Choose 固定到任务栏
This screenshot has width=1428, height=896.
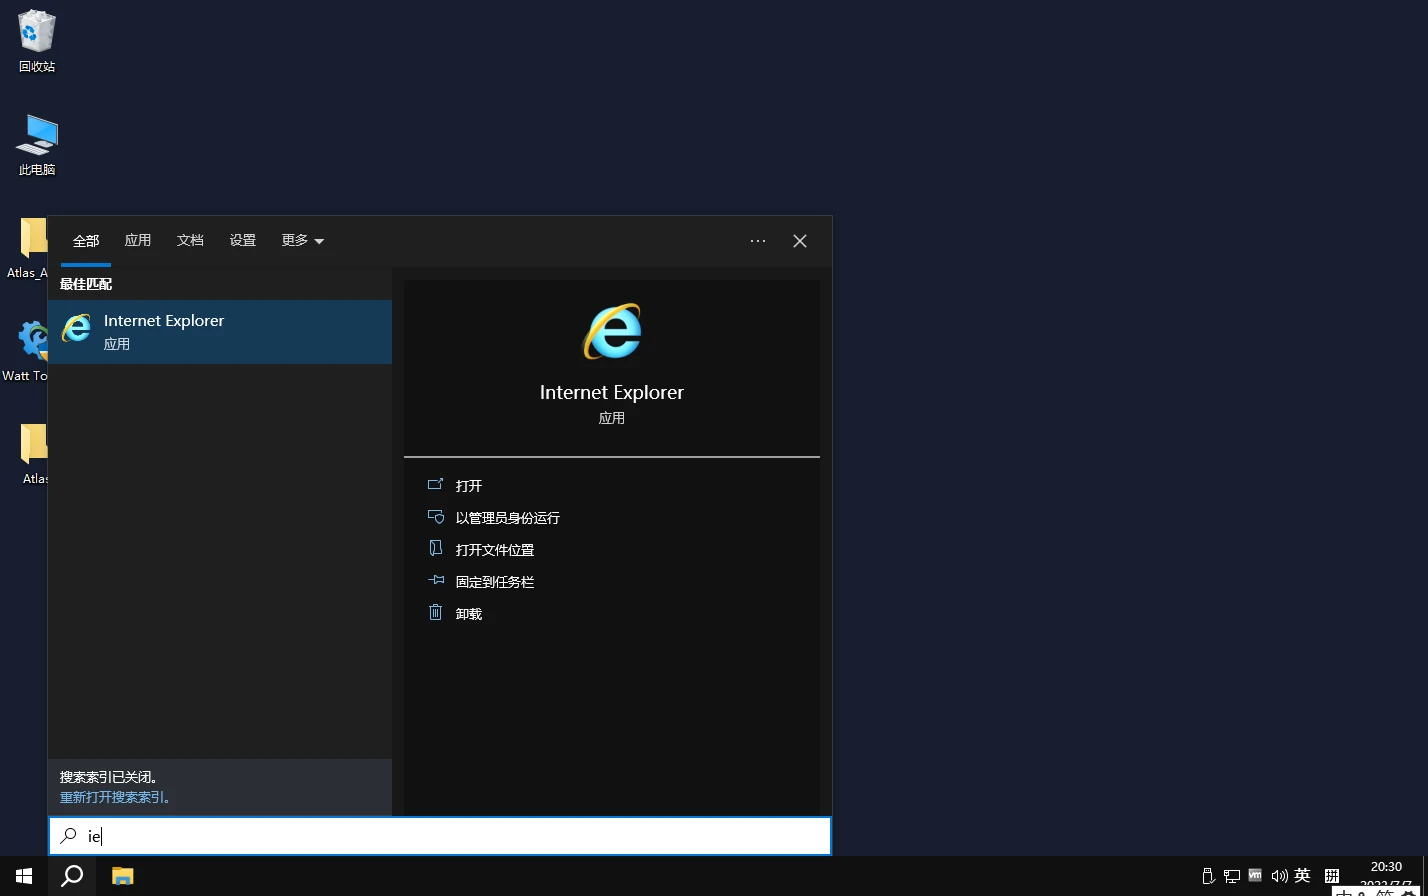495,582
